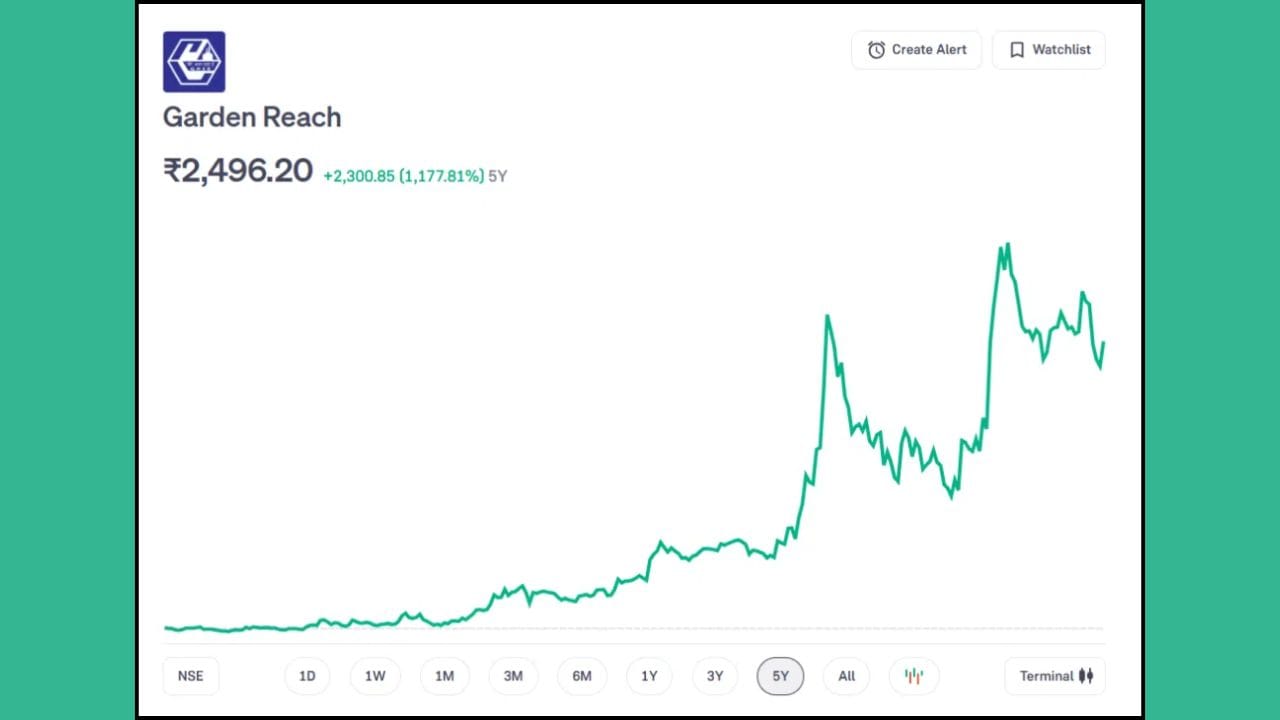The height and width of the screenshot is (720, 1280).
Task: Choose the 6M time period
Action: point(582,676)
